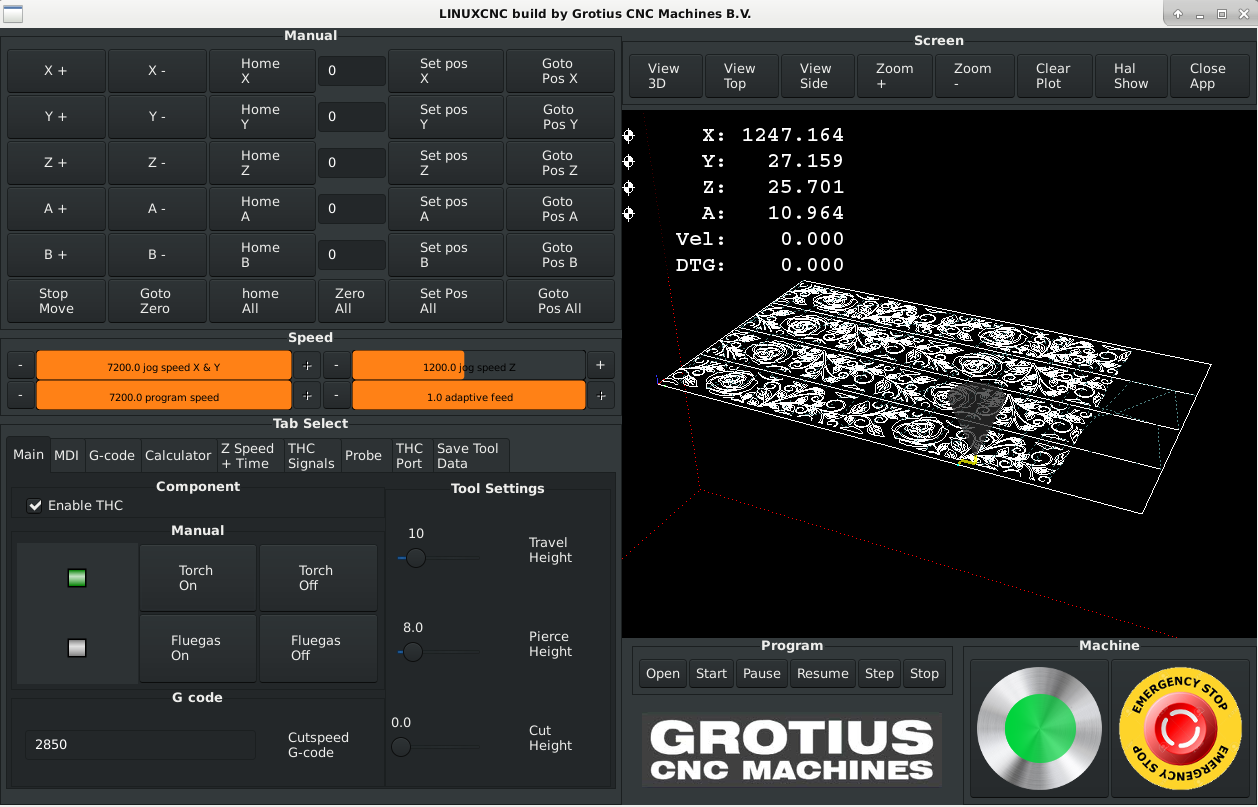
Task: Open the G-code tab
Action: pos(112,455)
